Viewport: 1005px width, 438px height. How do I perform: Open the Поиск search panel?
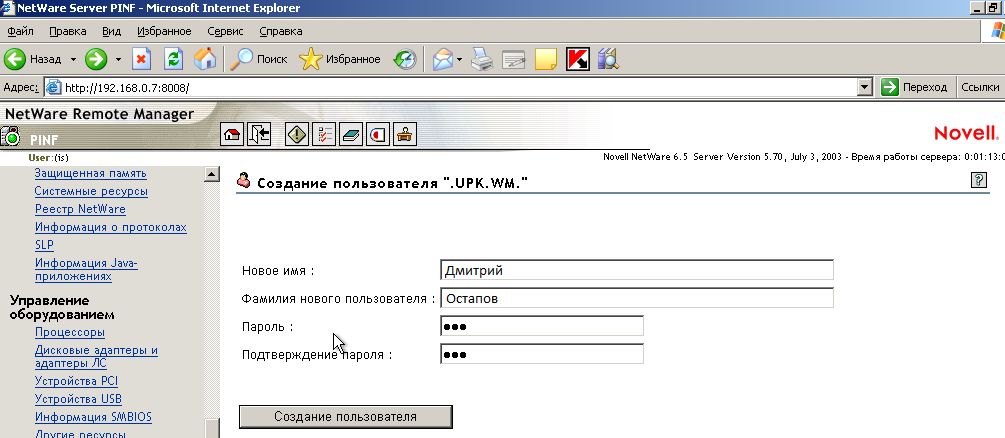pyautogui.click(x=259, y=59)
